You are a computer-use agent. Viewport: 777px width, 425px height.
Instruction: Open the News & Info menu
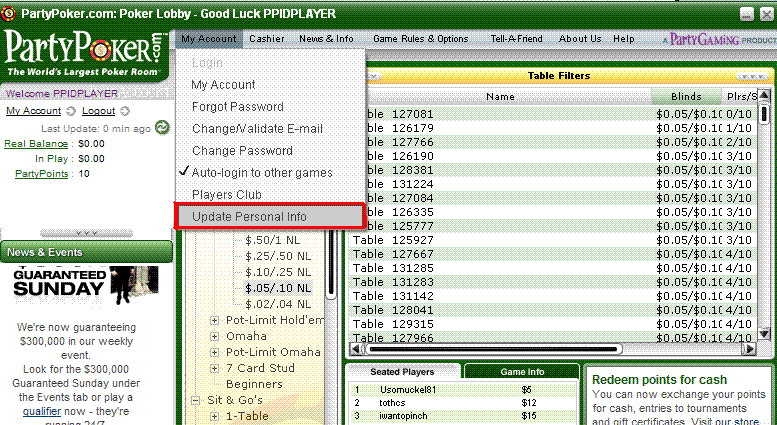326,39
